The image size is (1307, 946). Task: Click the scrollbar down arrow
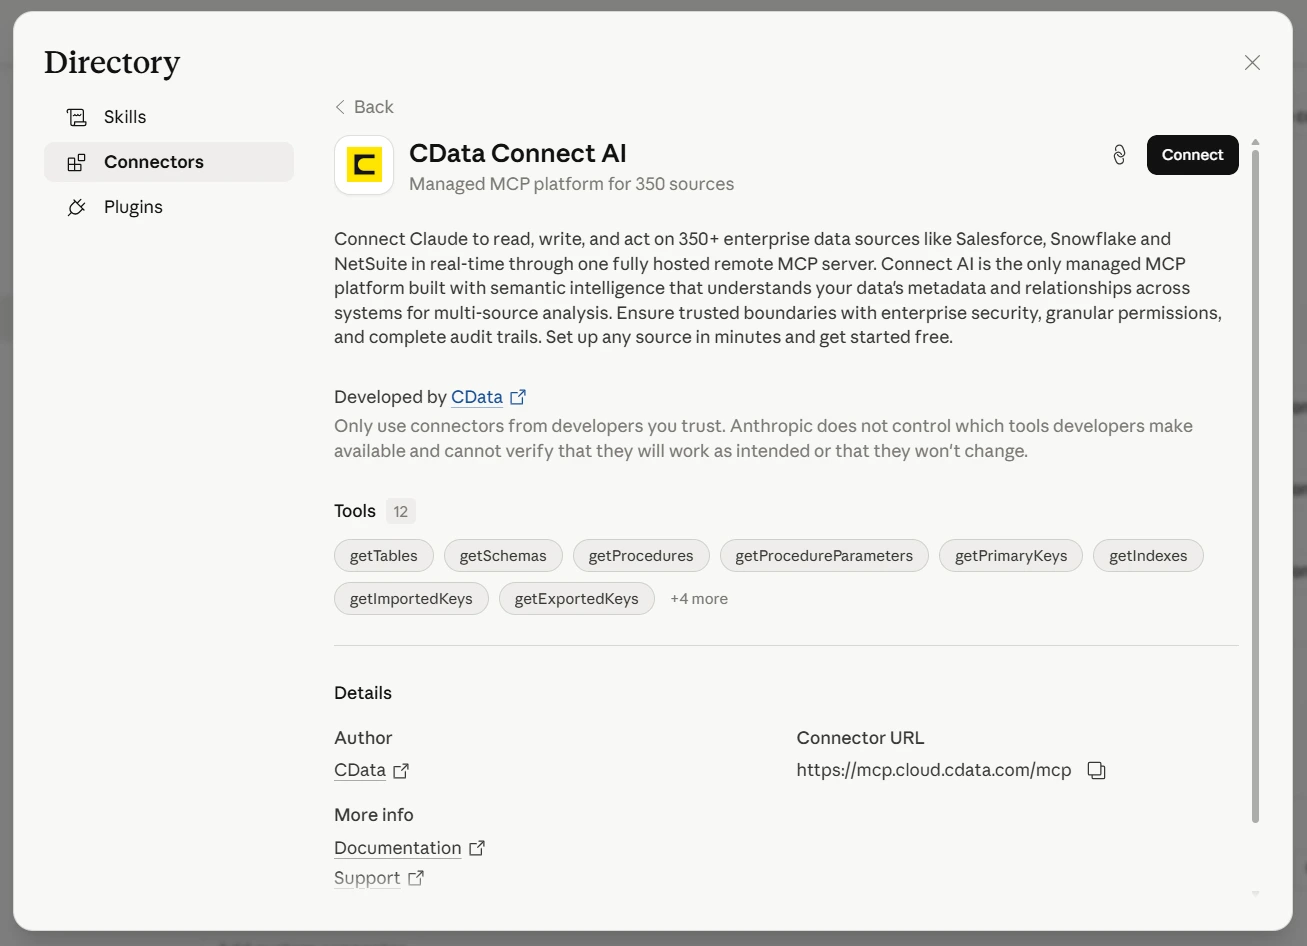click(1255, 894)
